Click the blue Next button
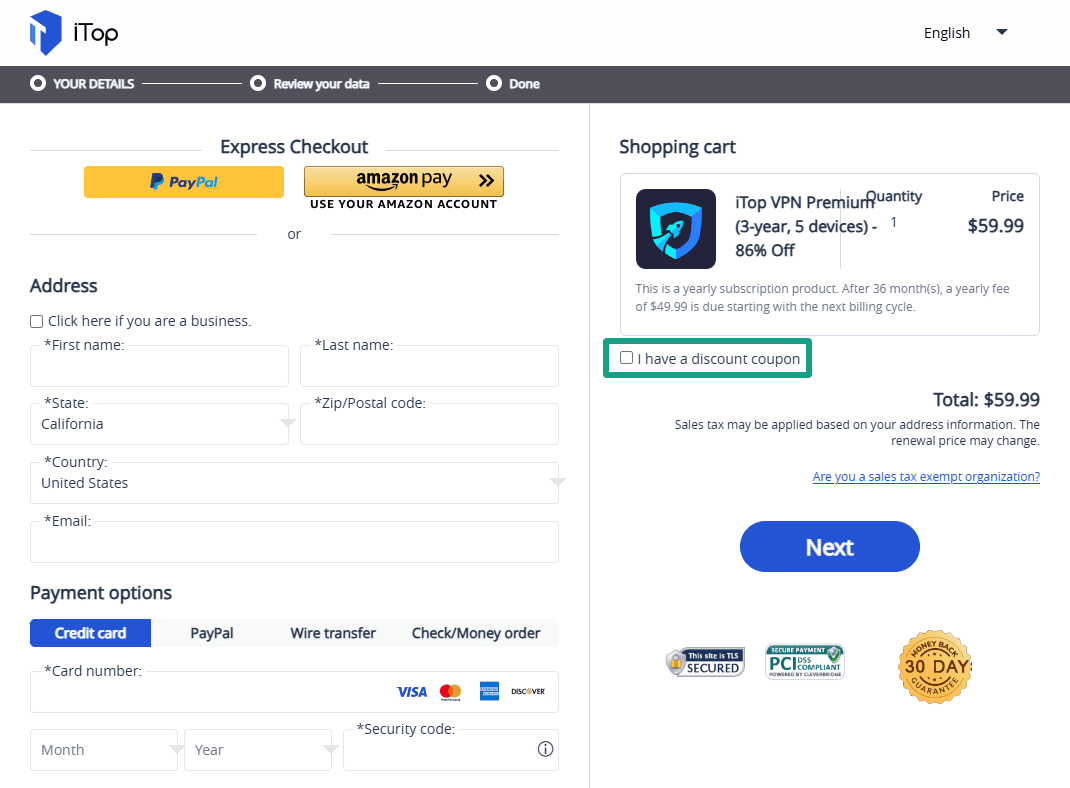1070x788 pixels. pos(830,546)
